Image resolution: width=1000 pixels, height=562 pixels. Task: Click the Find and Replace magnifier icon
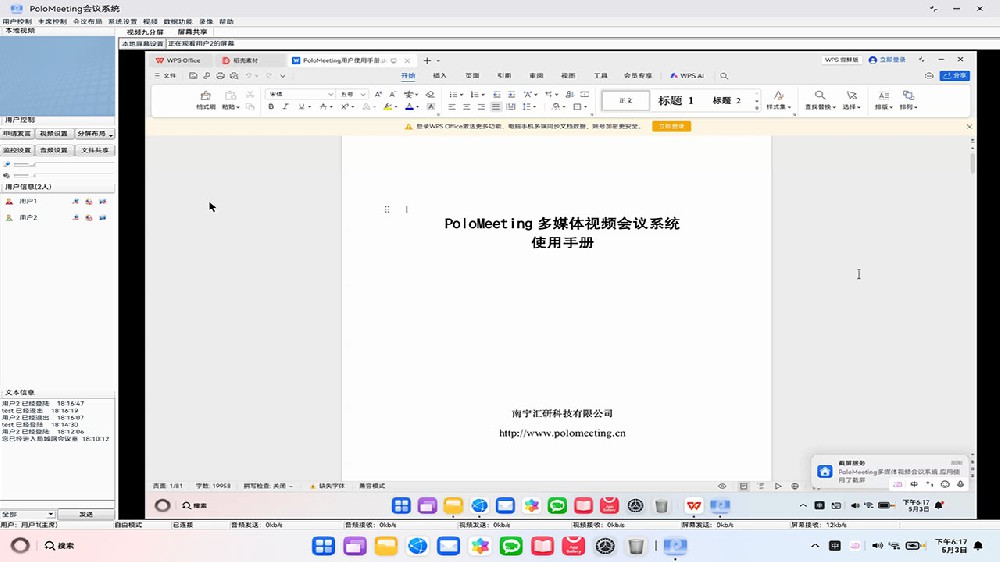pyautogui.click(x=819, y=96)
